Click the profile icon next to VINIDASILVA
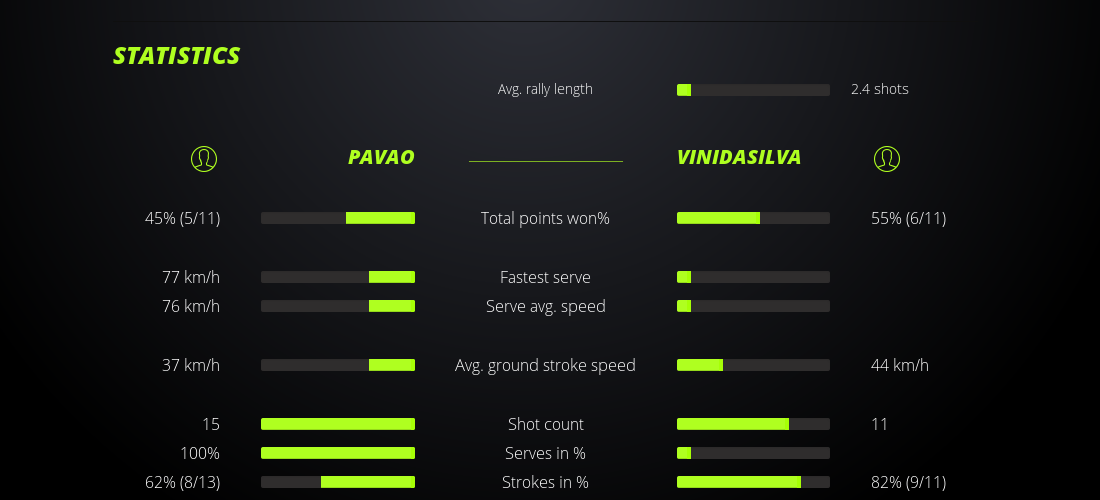 886,158
